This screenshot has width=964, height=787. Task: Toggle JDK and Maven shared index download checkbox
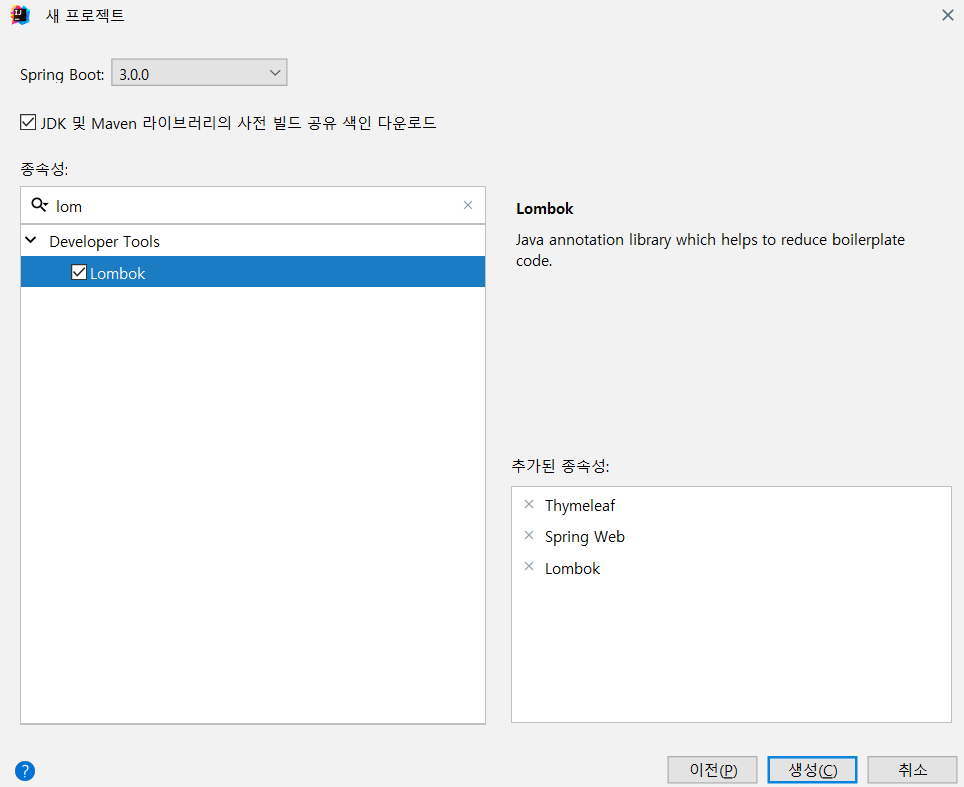click(28, 122)
